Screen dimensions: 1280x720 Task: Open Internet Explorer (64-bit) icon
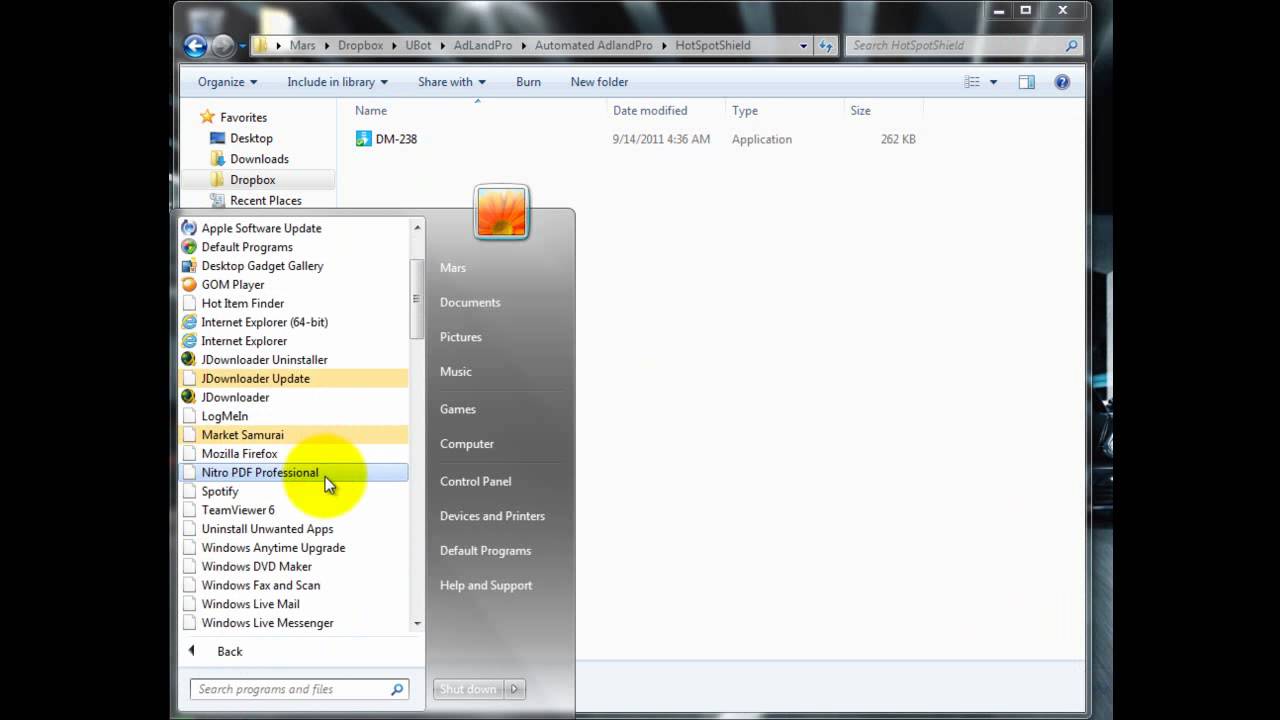click(189, 322)
